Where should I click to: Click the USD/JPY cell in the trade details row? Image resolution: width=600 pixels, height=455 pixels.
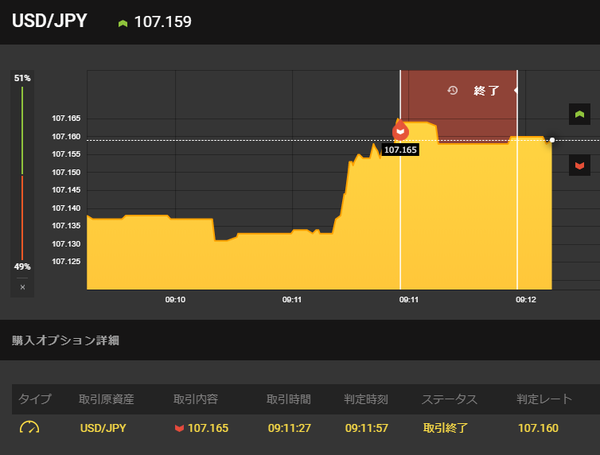[x=103, y=428]
